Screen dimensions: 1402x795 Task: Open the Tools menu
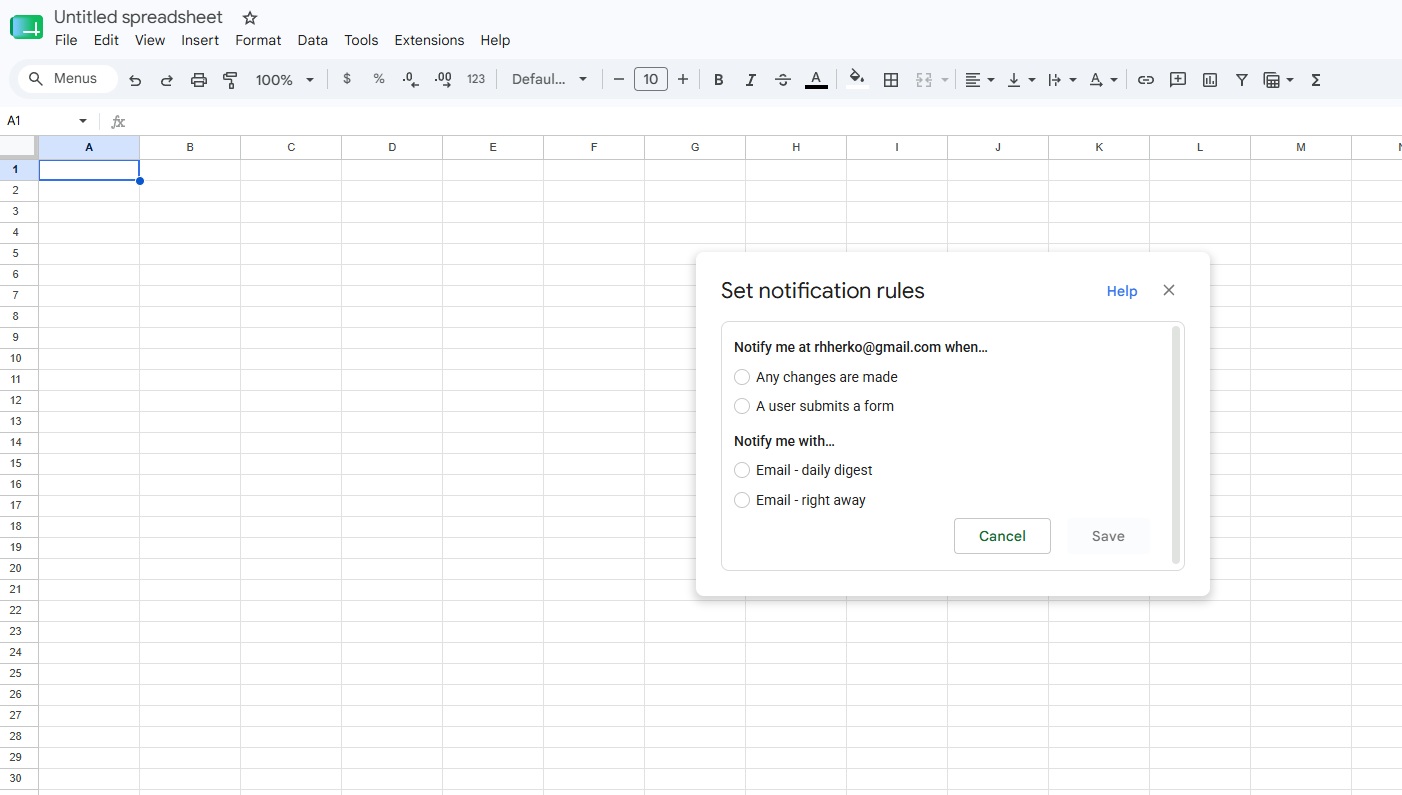click(x=361, y=40)
